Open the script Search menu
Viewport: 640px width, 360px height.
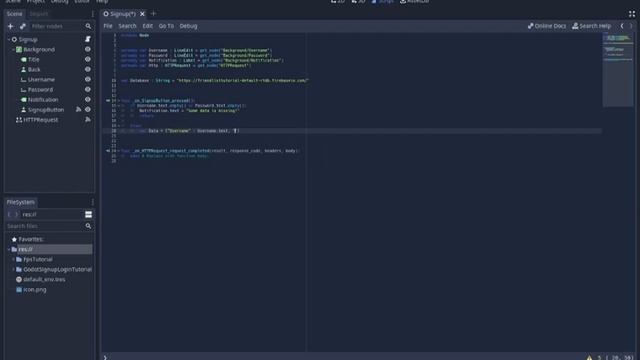[127, 26]
